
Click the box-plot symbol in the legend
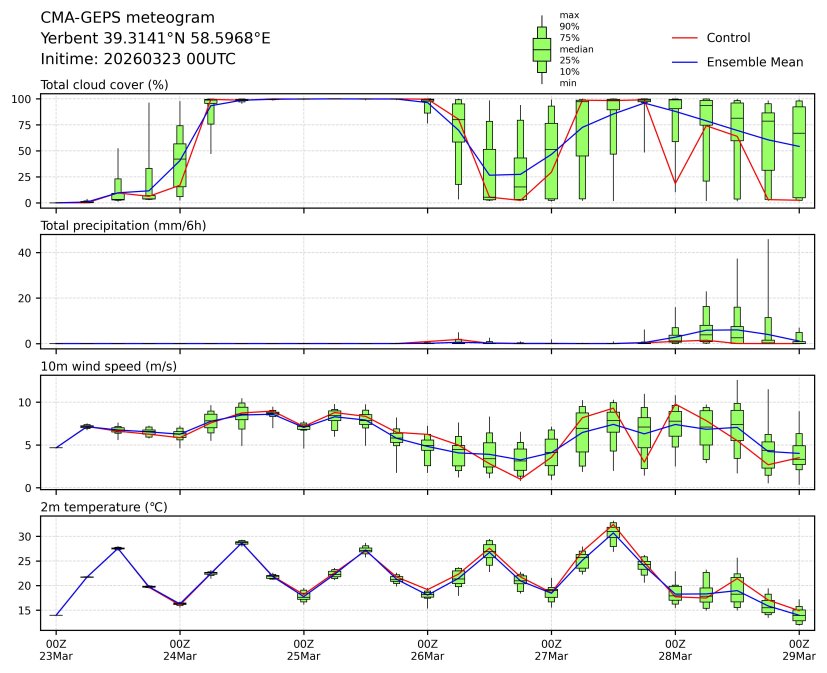click(541, 48)
